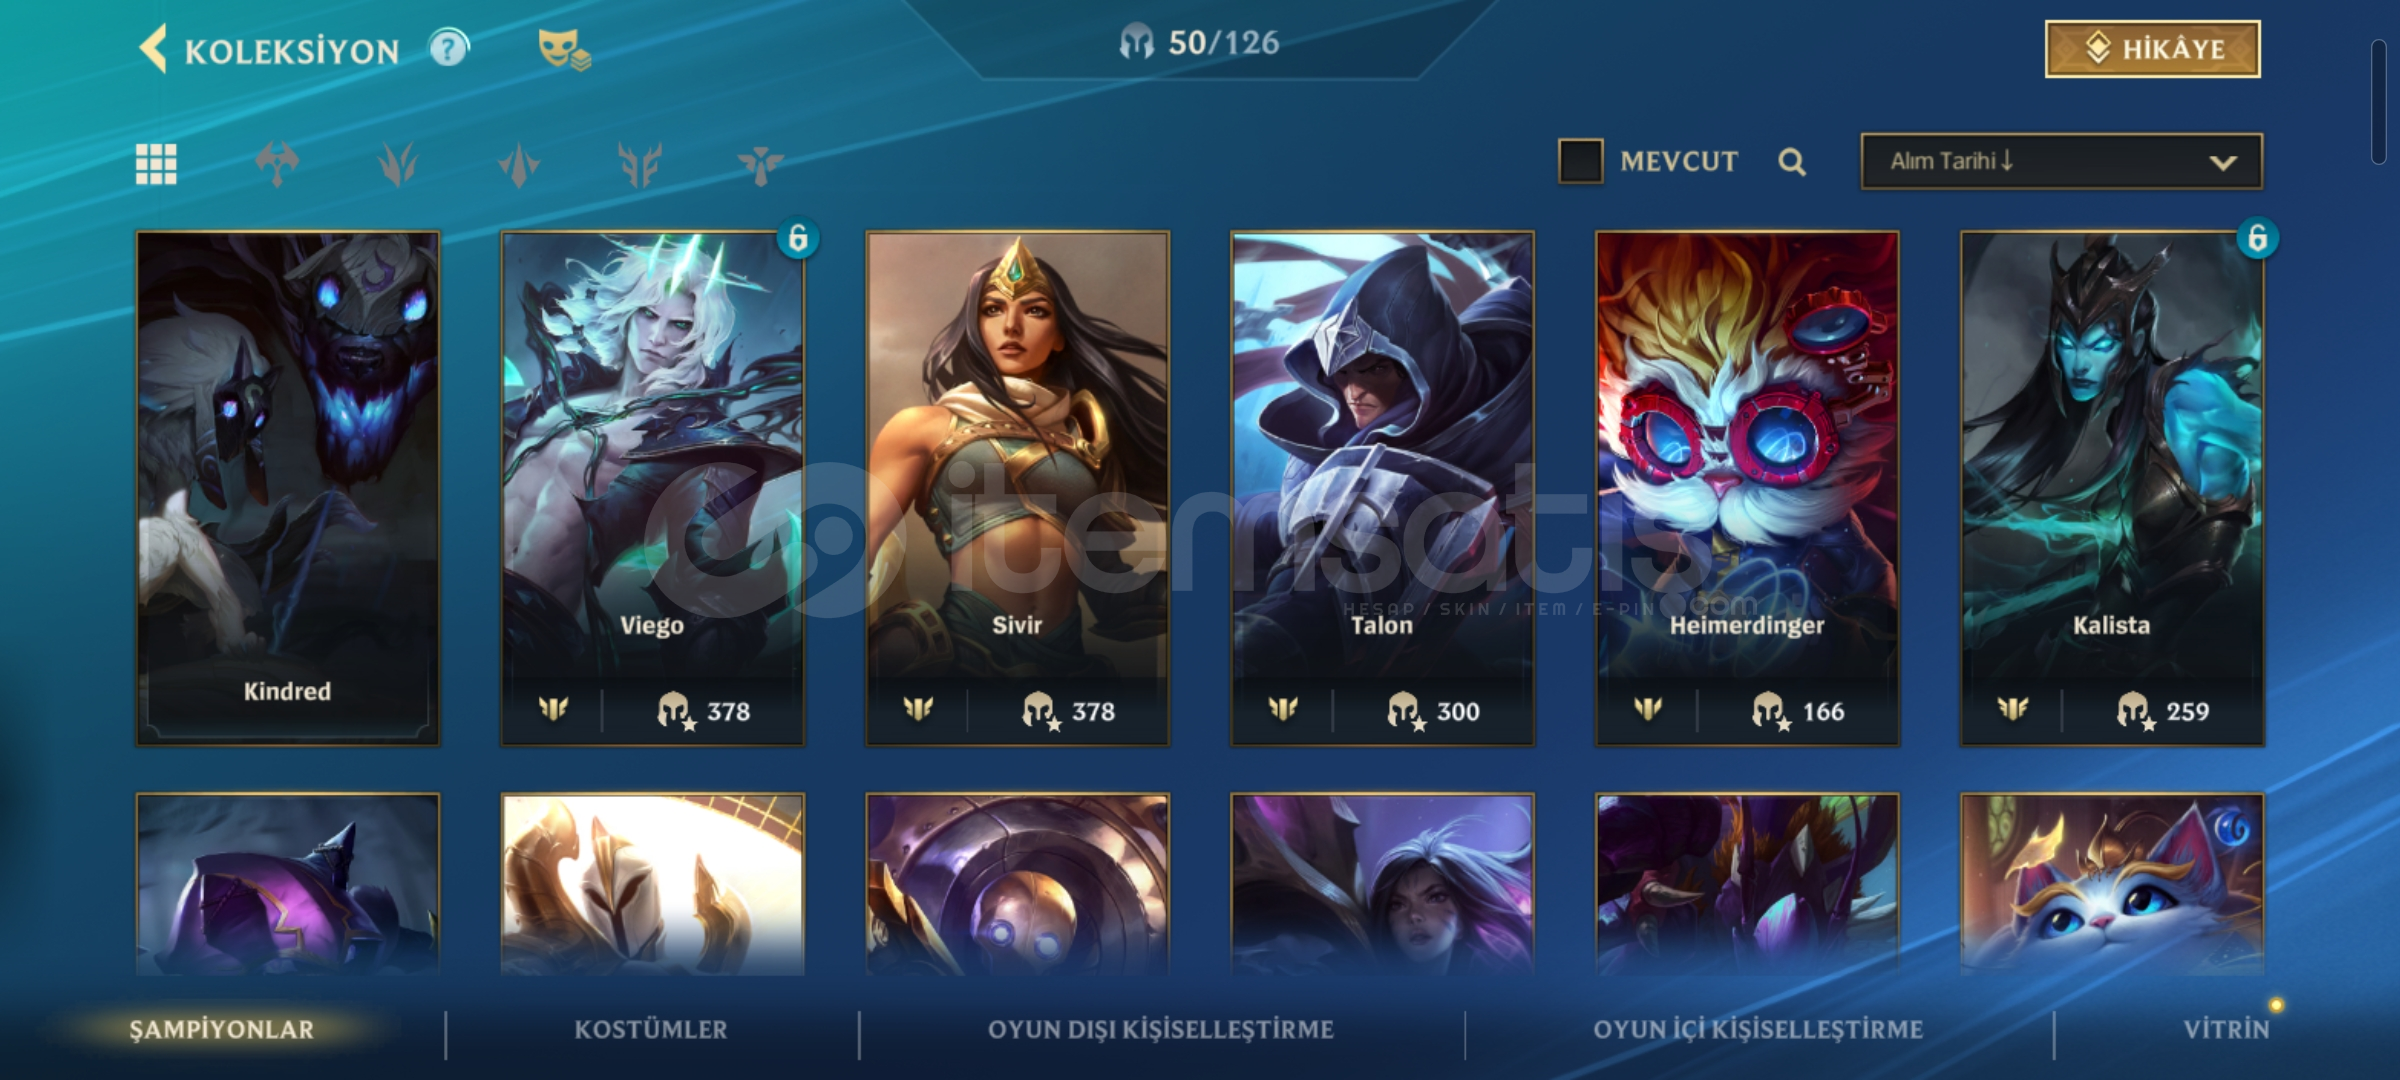Go back using the Koleksiyon arrow

[153, 49]
